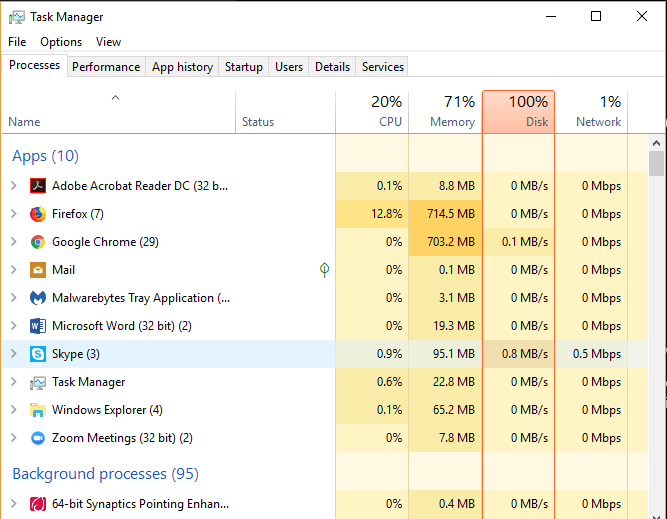
Task: Select the Background processes (95) heading
Action: coord(105,474)
